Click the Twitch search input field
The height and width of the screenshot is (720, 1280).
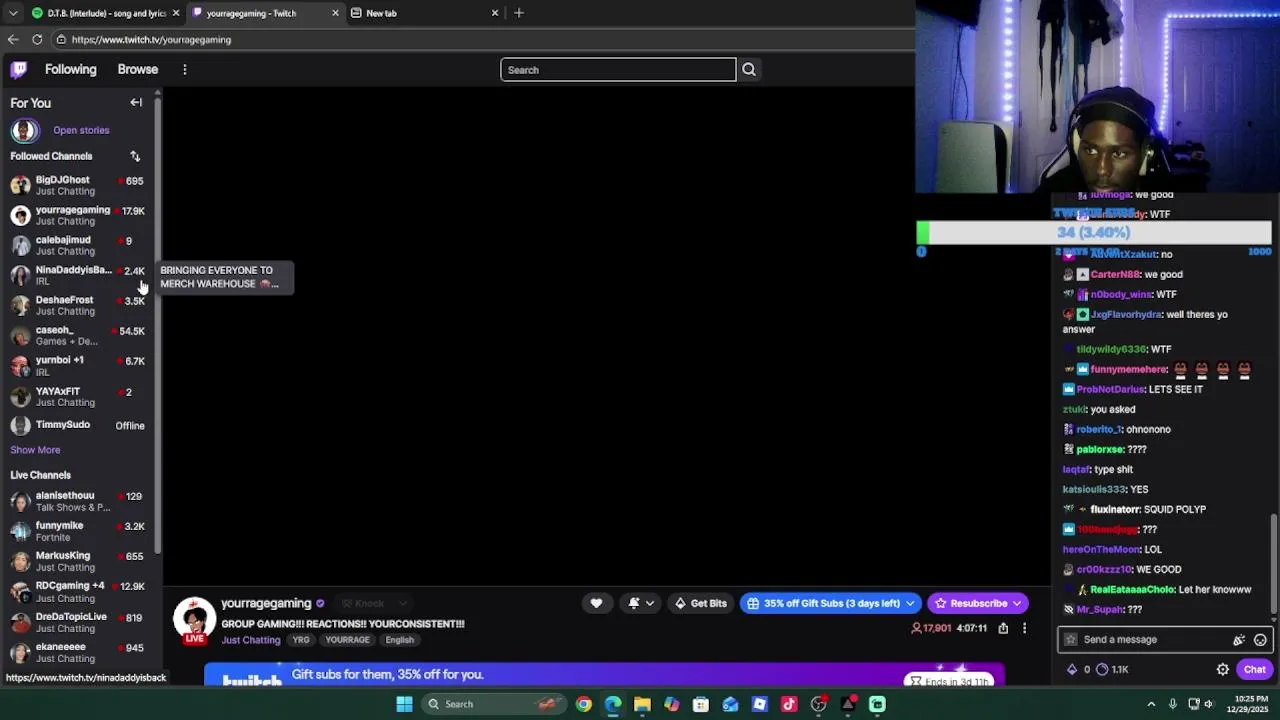coord(618,69)
